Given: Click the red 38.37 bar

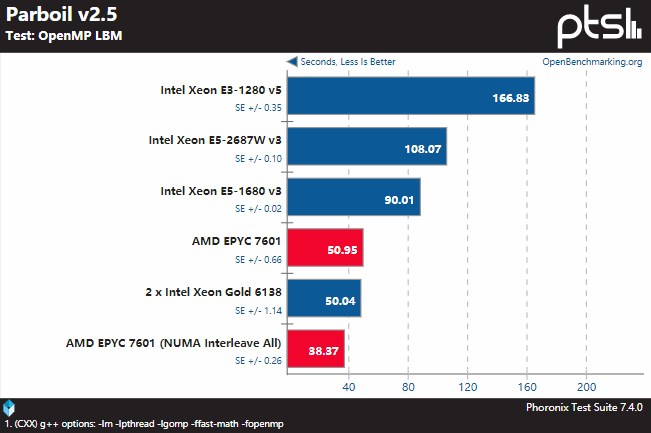Looking at the screenshot, I should pos(316,349).
